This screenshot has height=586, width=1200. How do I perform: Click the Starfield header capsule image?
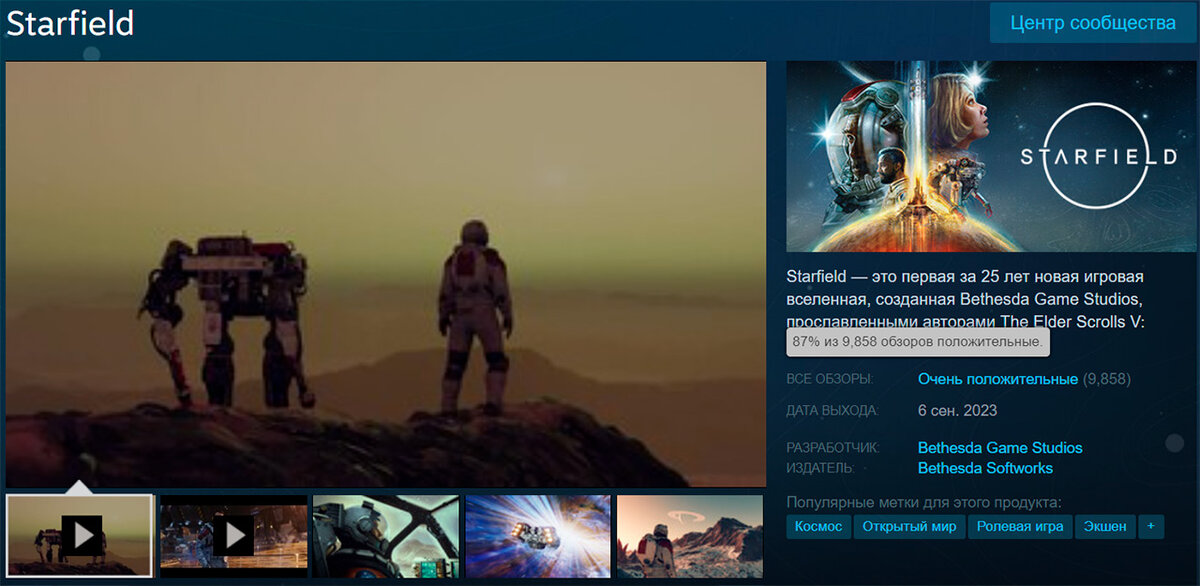tap(990, 156)
